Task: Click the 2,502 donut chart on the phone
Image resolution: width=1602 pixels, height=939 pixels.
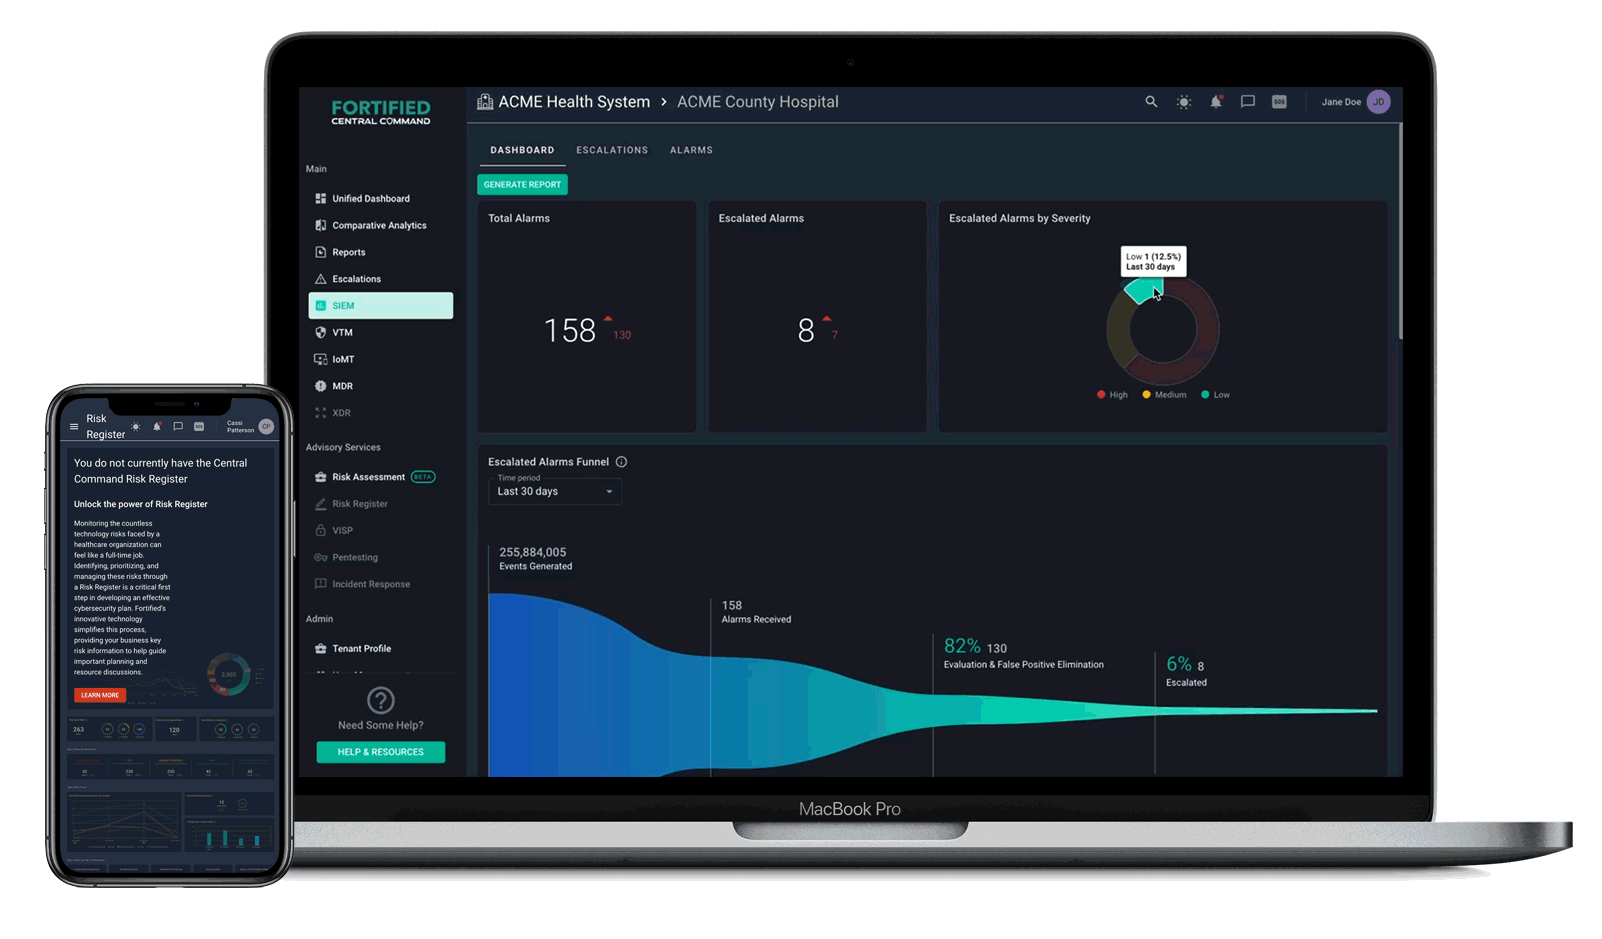Action: tap(229, 675)
